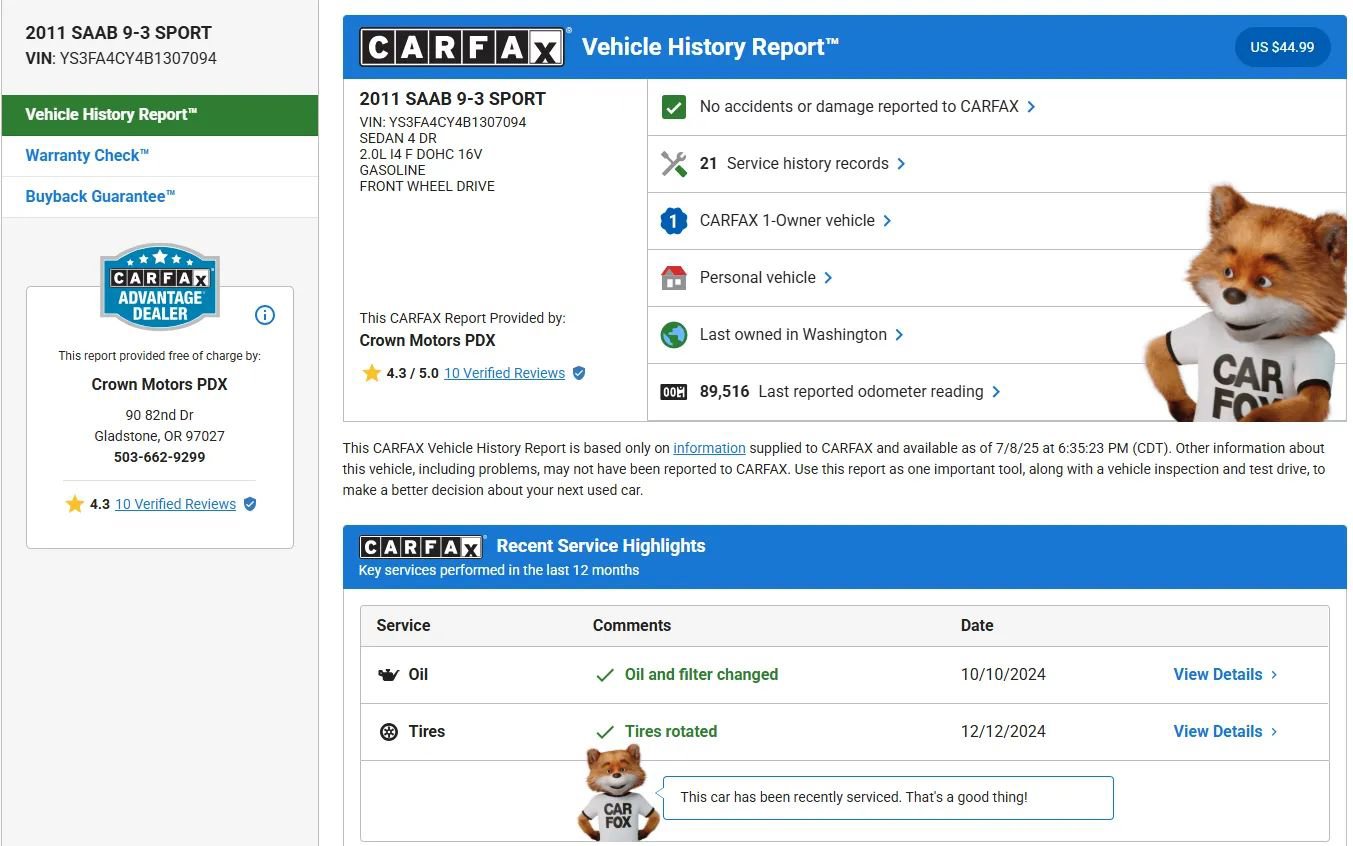Open the Warranty Check tab
Viewport: 1353px width, 846px height.
[x=87, y=156]
